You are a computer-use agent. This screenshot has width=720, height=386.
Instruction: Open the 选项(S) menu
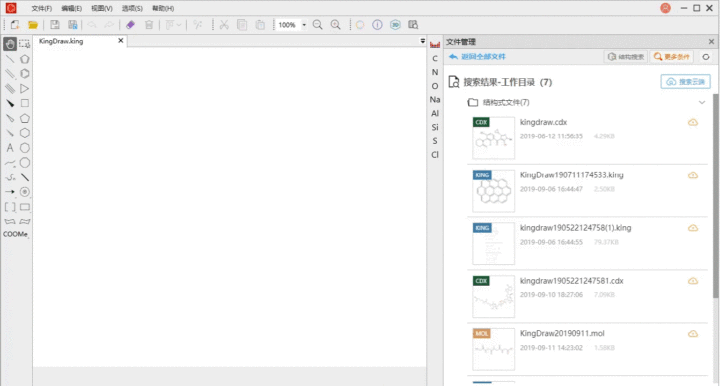[x=132, y=8]
